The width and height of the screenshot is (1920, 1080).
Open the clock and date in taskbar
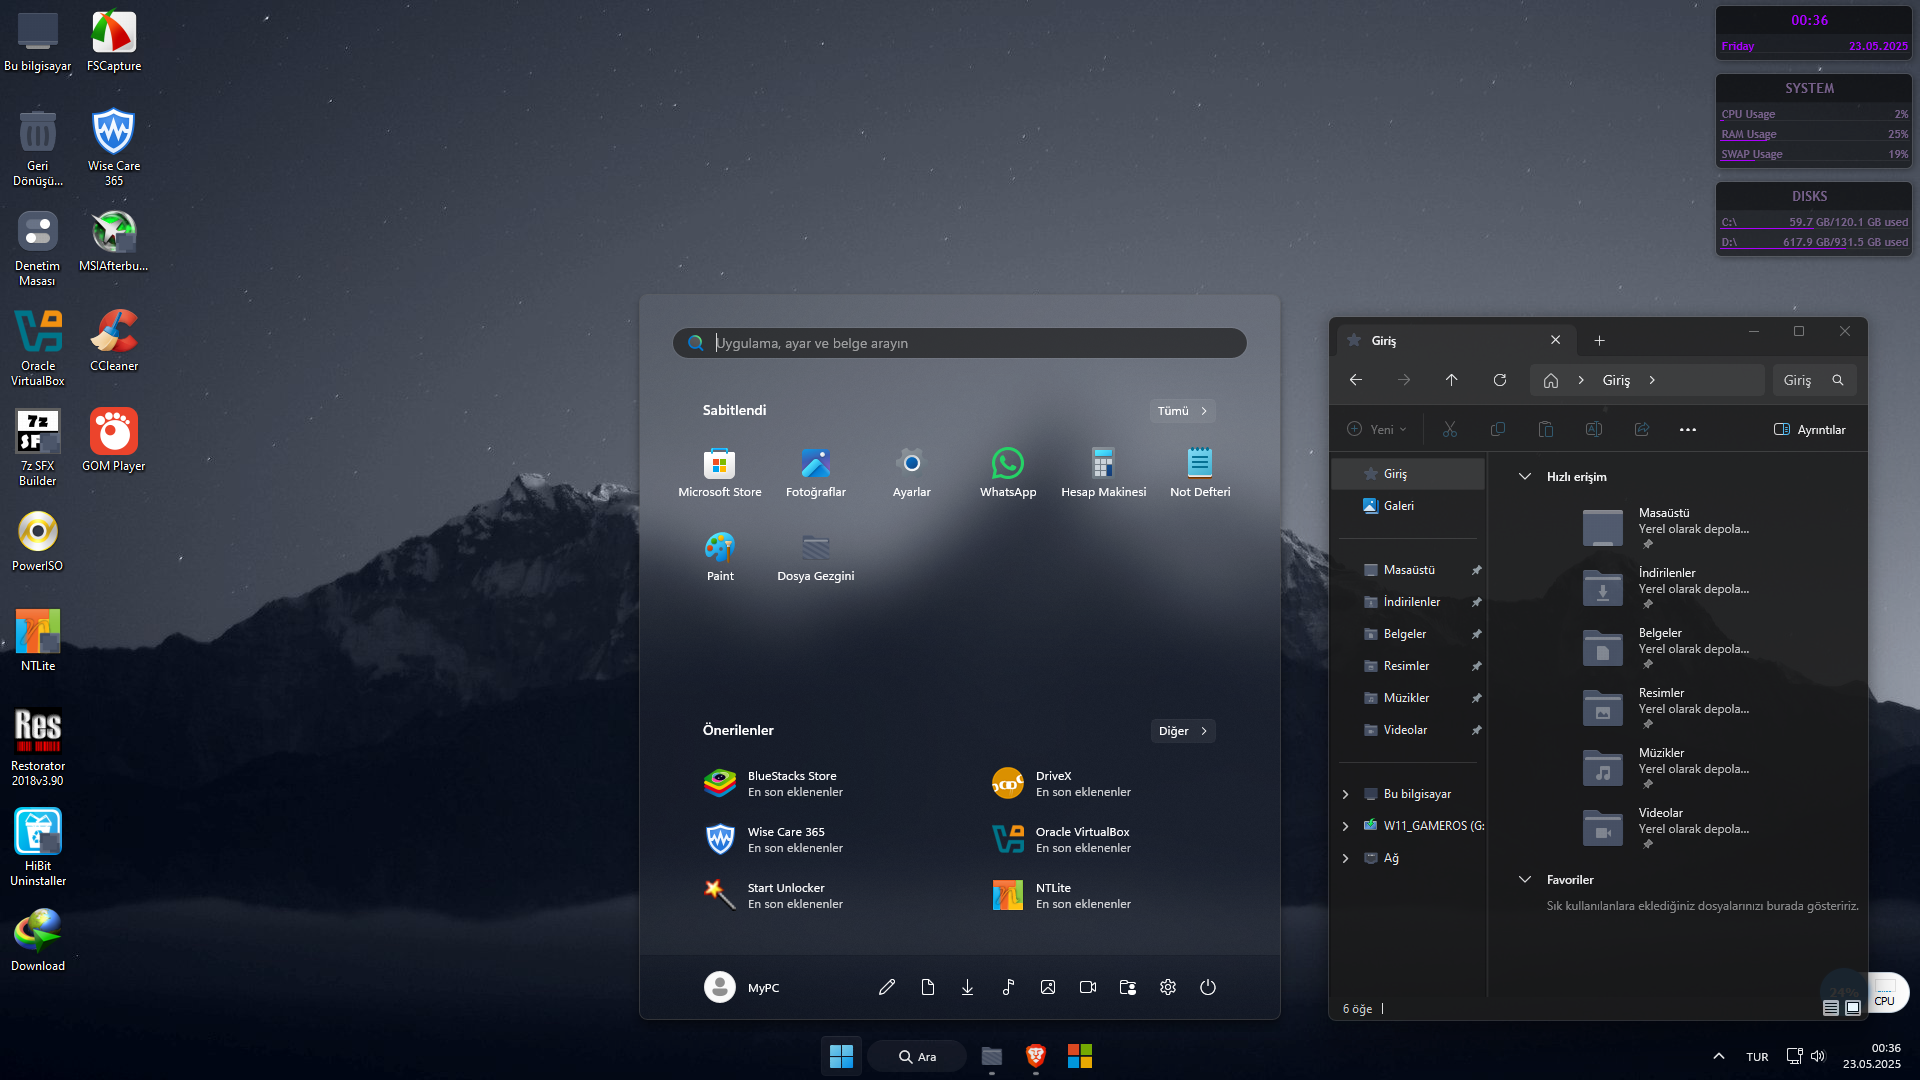click(x=1872, y=1056)
